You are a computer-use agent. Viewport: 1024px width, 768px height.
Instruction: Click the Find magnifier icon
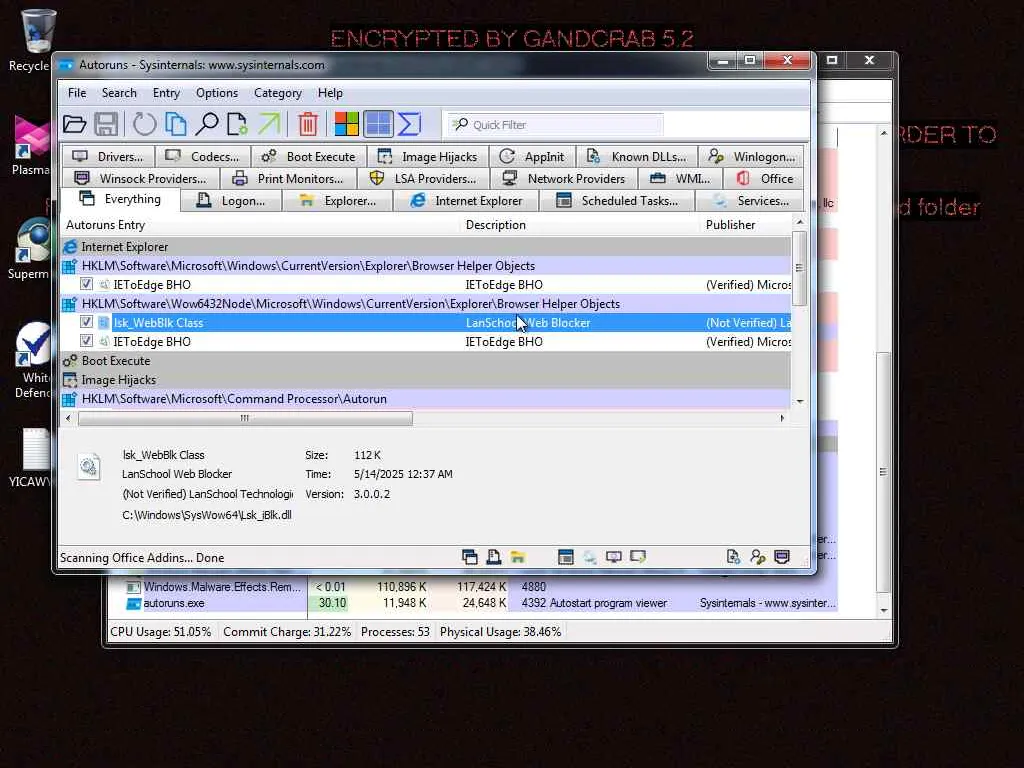click(x=206, y=124)
